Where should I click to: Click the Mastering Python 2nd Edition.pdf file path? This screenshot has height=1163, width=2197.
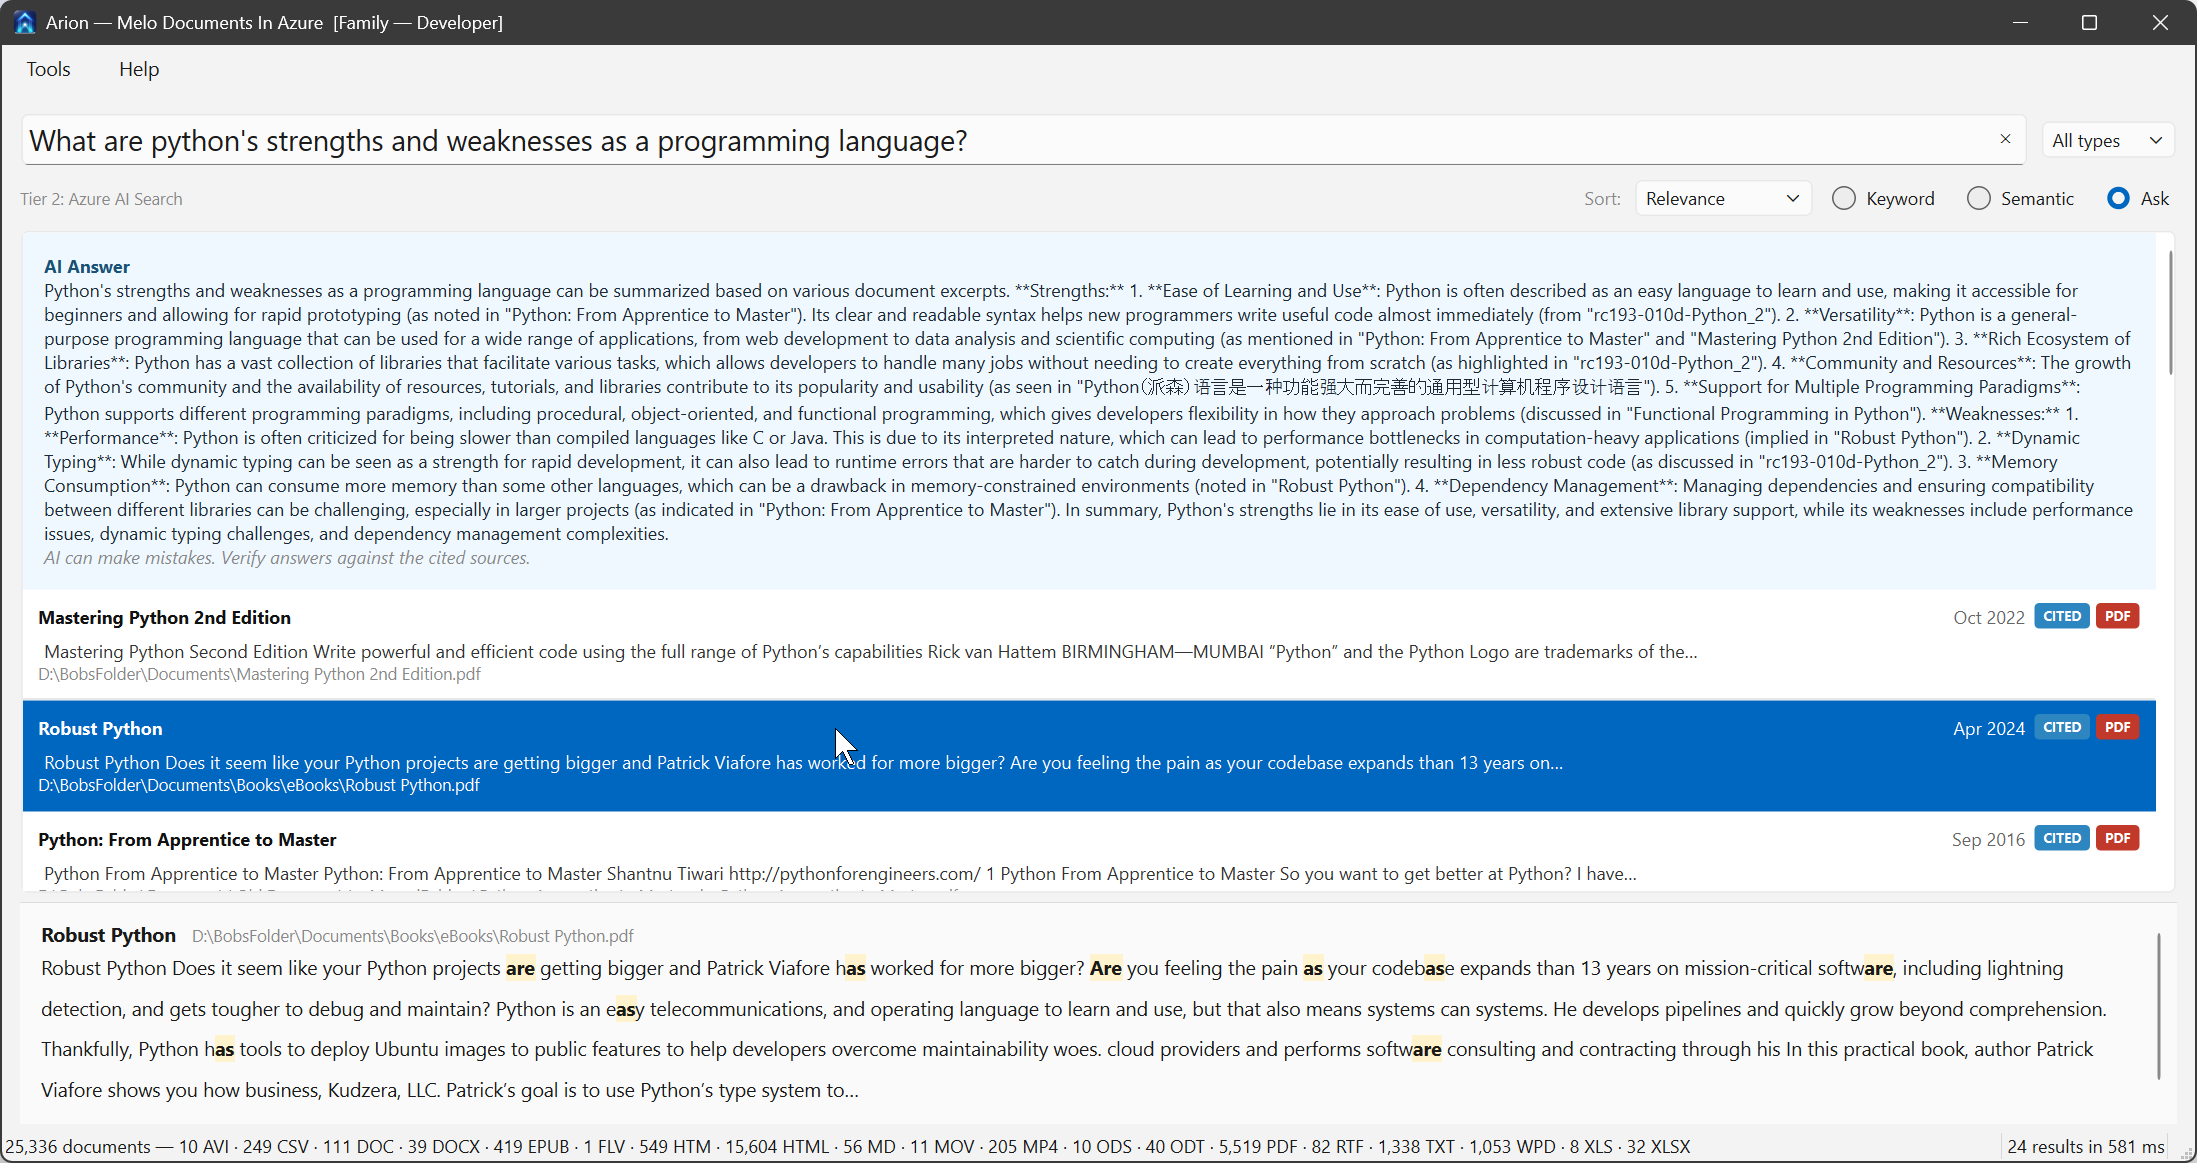pyautogui.click(x=259, y=674)
